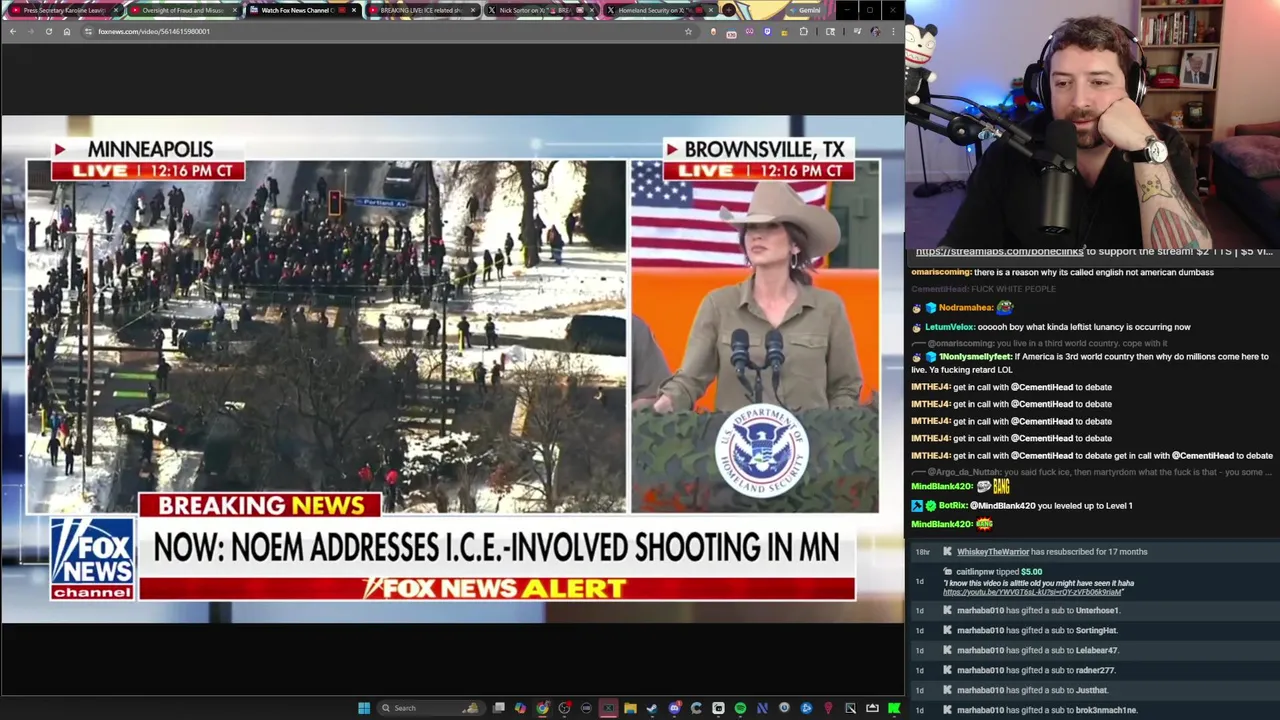Open the browser profile avatar
The width and height of the screenshot is (1280, 720).
click(x=875, y=31)
